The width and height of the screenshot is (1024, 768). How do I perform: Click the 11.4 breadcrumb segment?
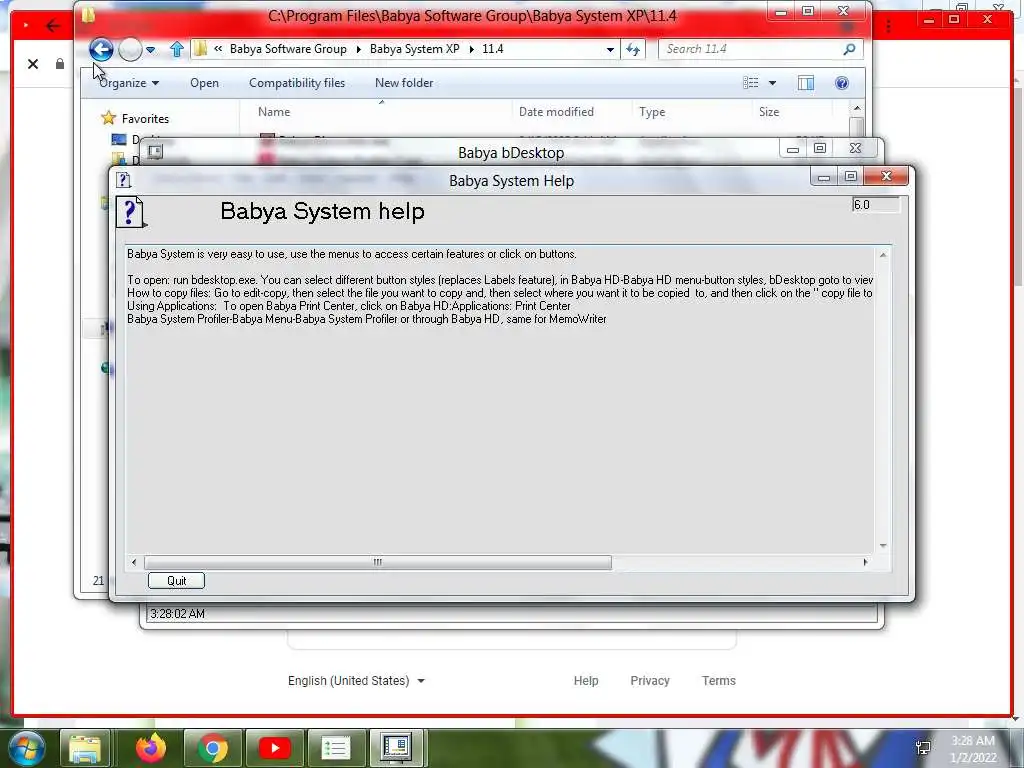(x=492, y=49)
